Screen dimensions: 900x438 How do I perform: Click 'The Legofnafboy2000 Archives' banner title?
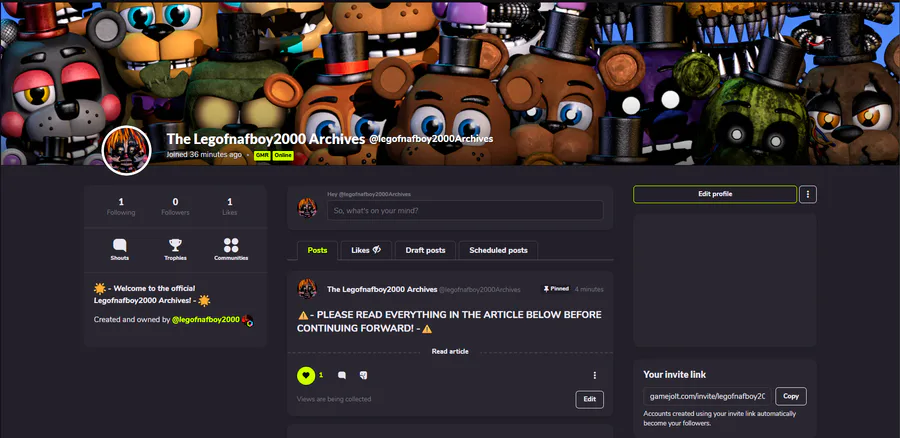tap(266, 139)
